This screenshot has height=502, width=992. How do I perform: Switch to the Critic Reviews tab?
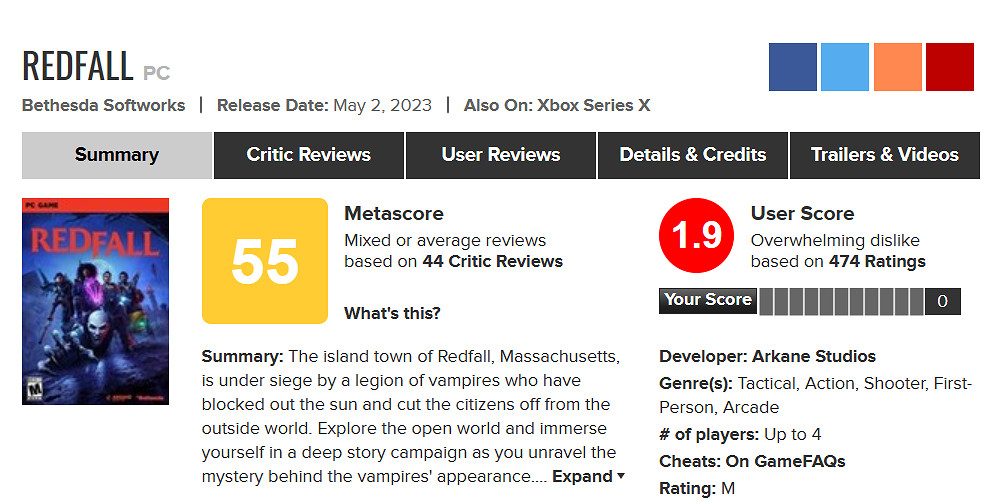tap(308, 155)
